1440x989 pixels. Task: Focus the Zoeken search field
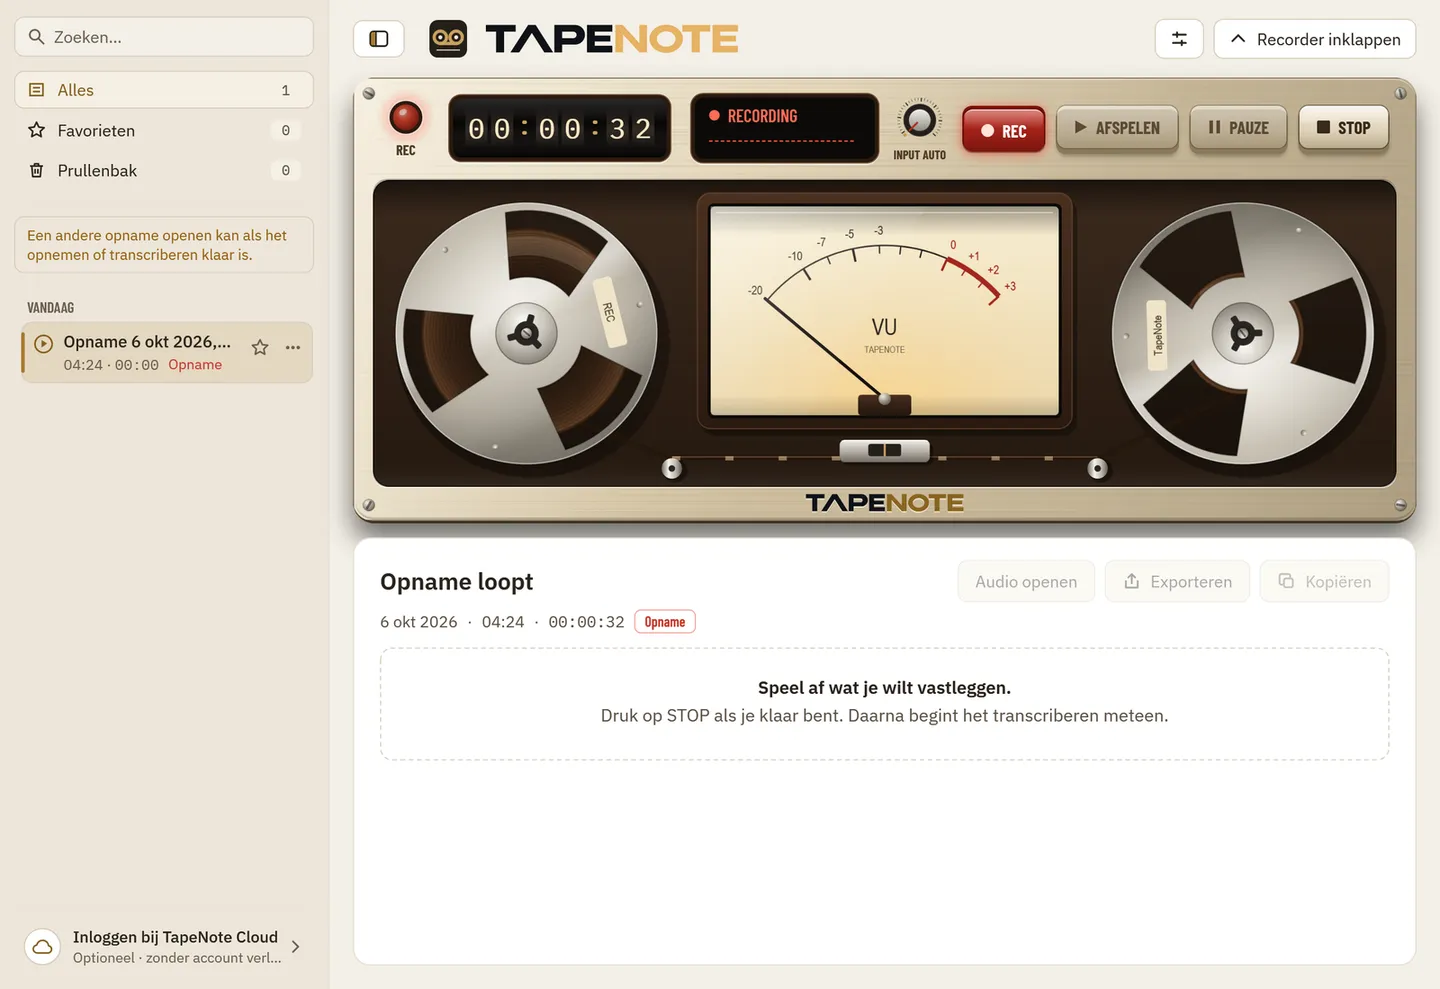(164, 37)
